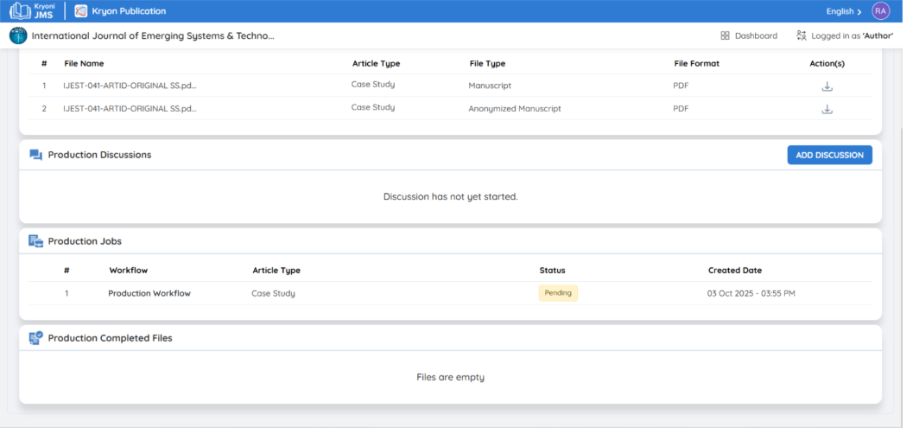Click the Kryon Publication text
The width and height of the screenshot is (903, 429).
(x=128, y=11)
